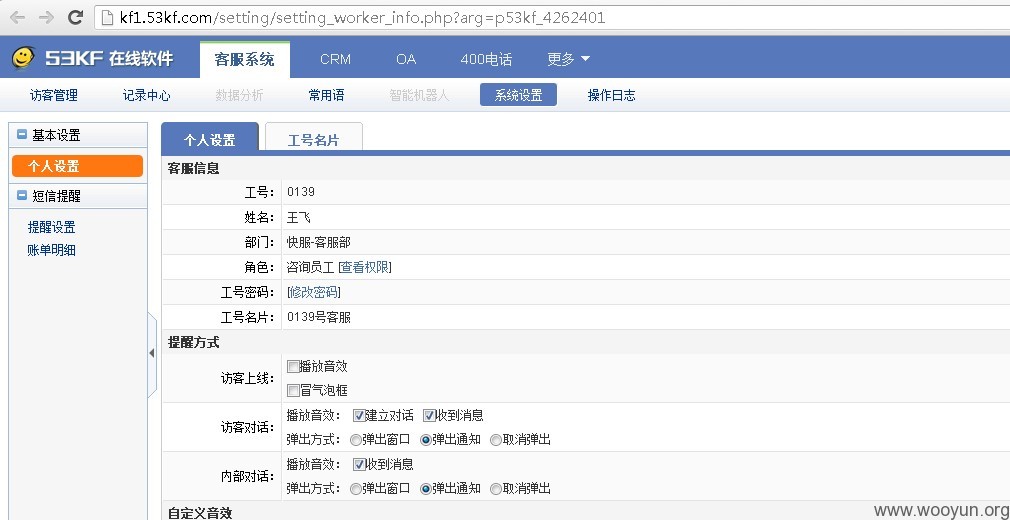The image size is (1010, 520).
Task: Click the greyed 数据分析 menu
Action: (x=240, y=95)
